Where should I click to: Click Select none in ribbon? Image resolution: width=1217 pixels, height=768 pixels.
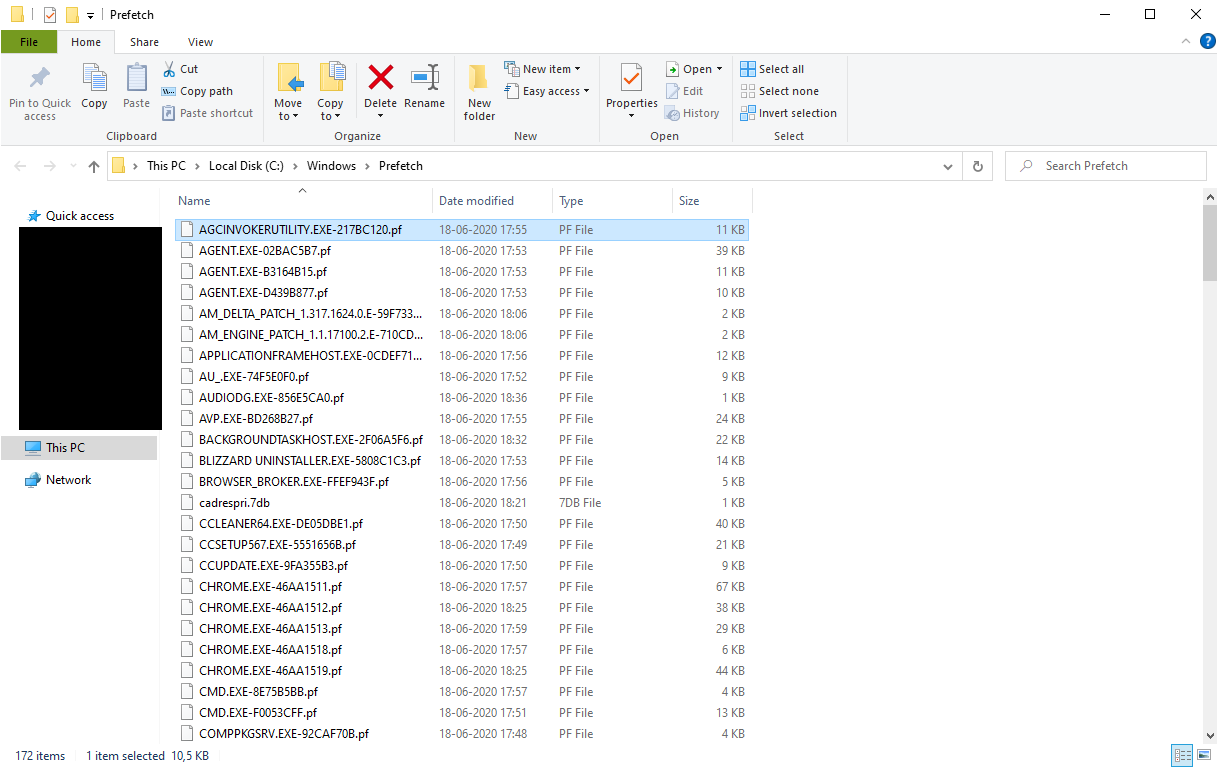779,91
